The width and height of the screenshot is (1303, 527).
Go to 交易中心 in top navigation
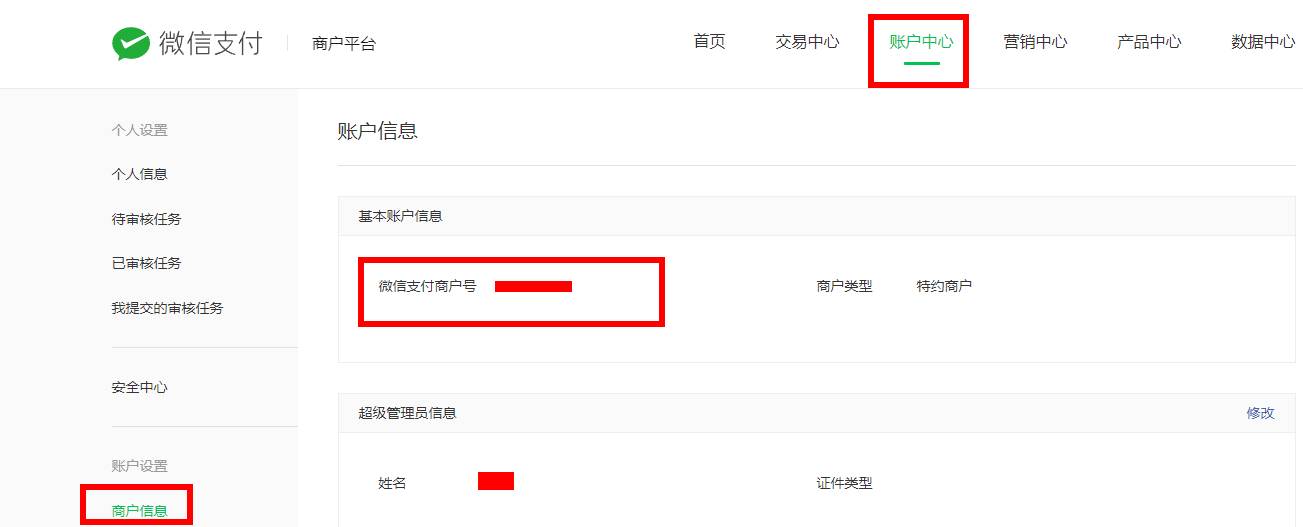pos(807,42)
